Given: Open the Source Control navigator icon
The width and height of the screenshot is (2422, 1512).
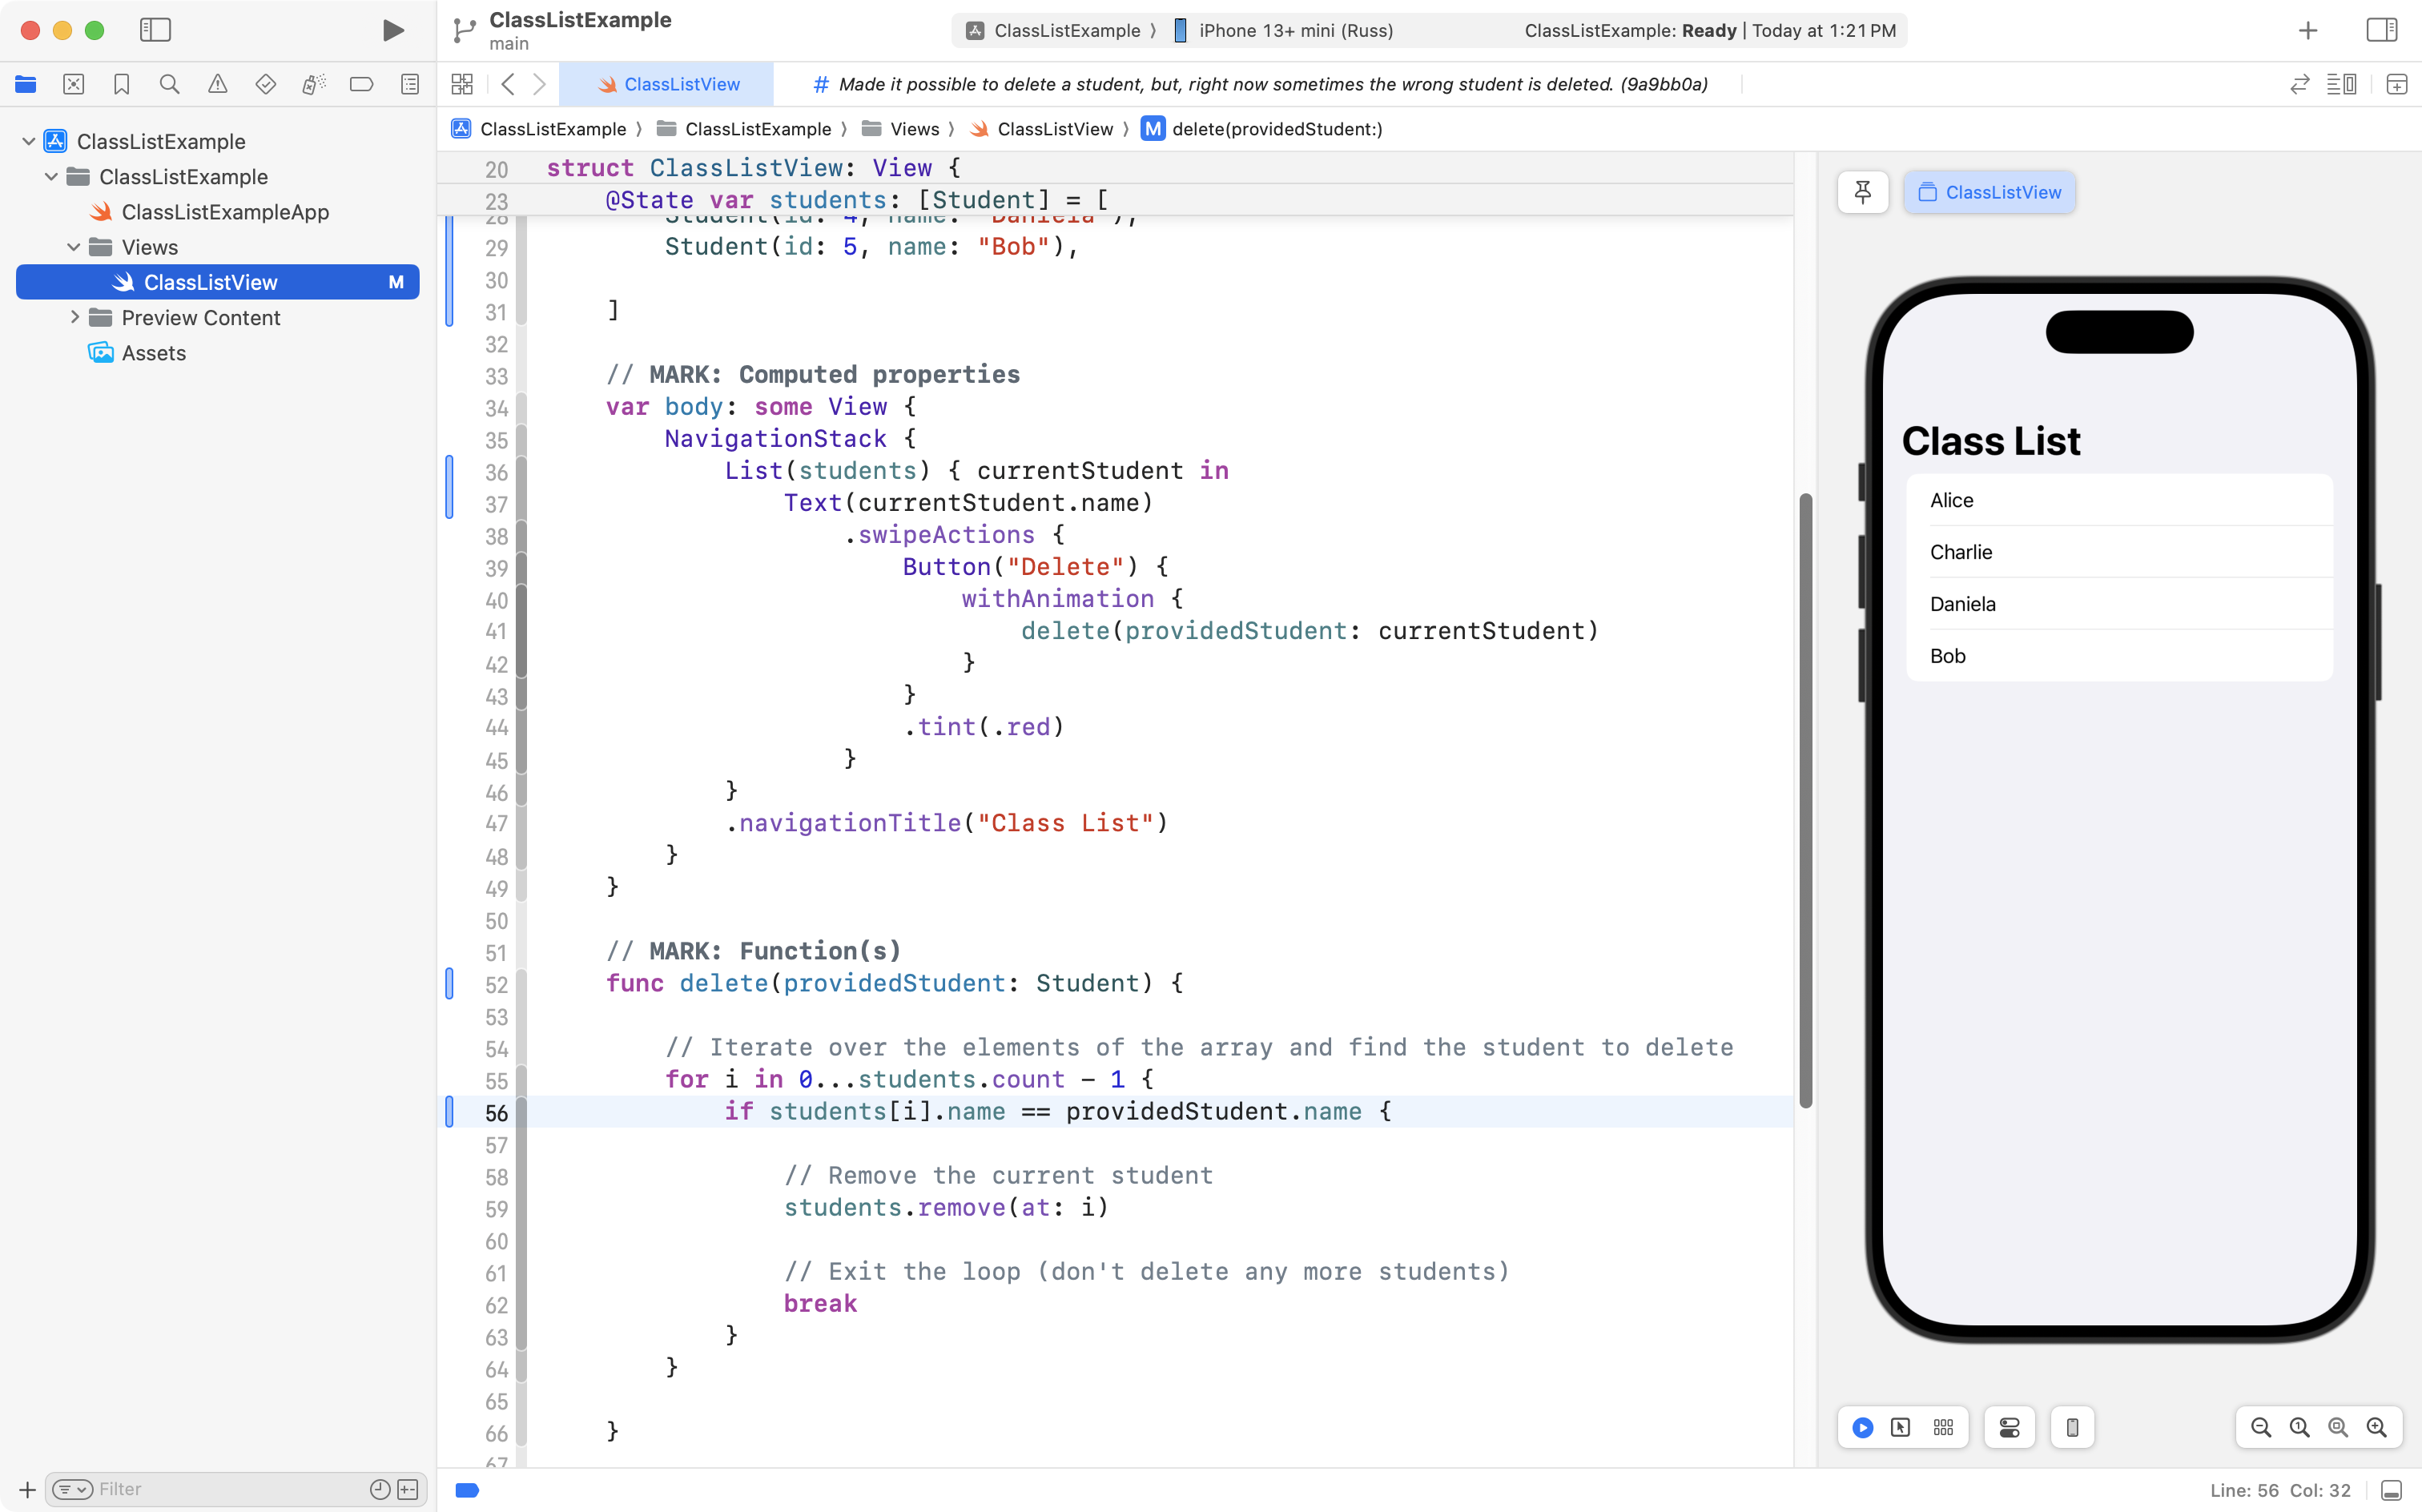Looking at the screenshot, I should [73, 84].
